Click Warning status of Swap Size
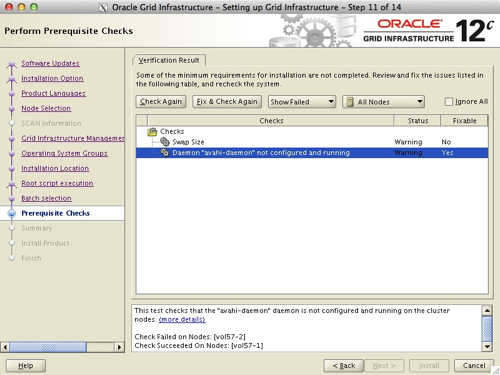 pyautogui.click(x=408, y=142)
